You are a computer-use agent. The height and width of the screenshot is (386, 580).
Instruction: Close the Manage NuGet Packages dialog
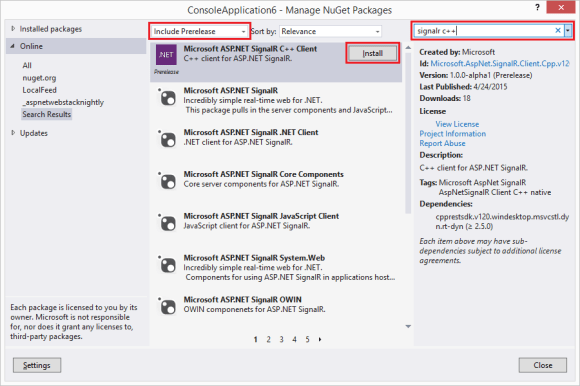[543, 365]
